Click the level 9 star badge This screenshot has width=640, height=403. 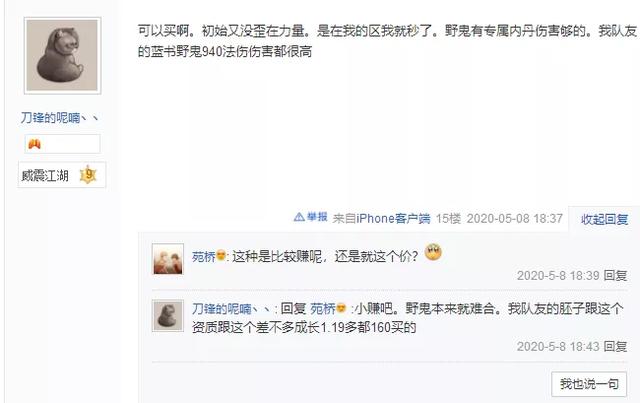[x=88, y=175]
